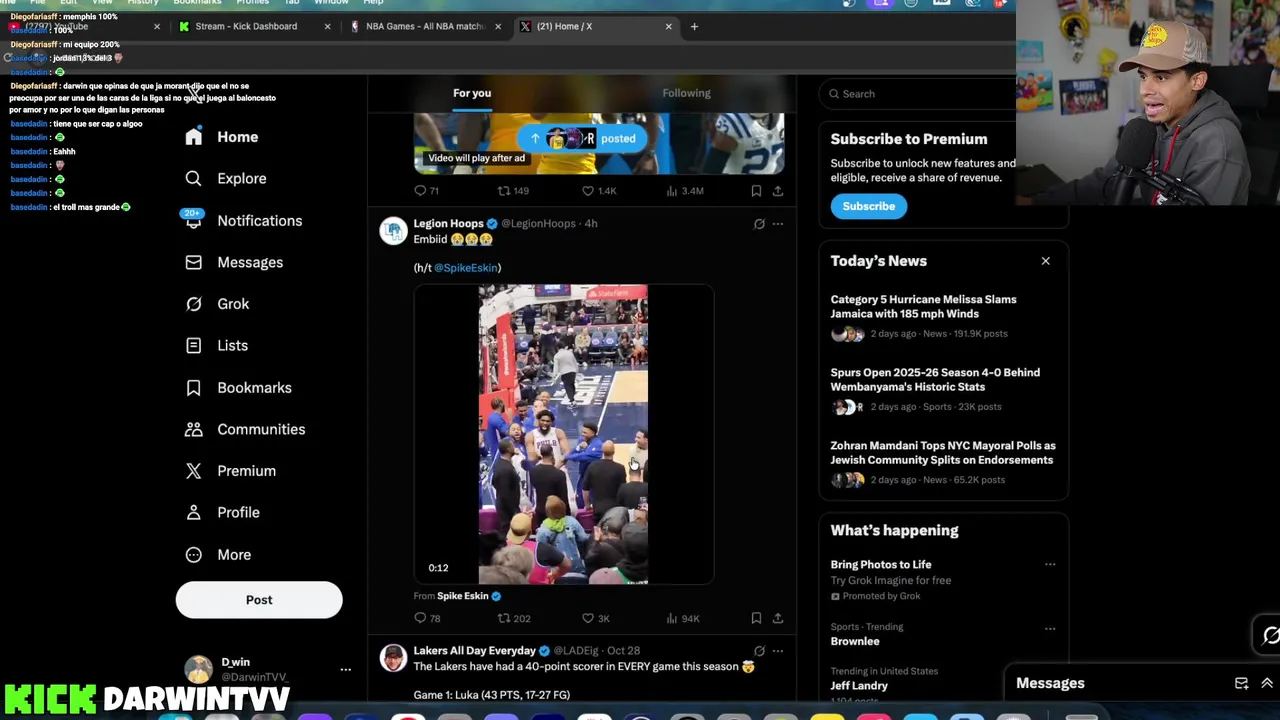Open D_win account switcher avatar
The width and height of the screenshot is (1280, 720).
point(198,669)
